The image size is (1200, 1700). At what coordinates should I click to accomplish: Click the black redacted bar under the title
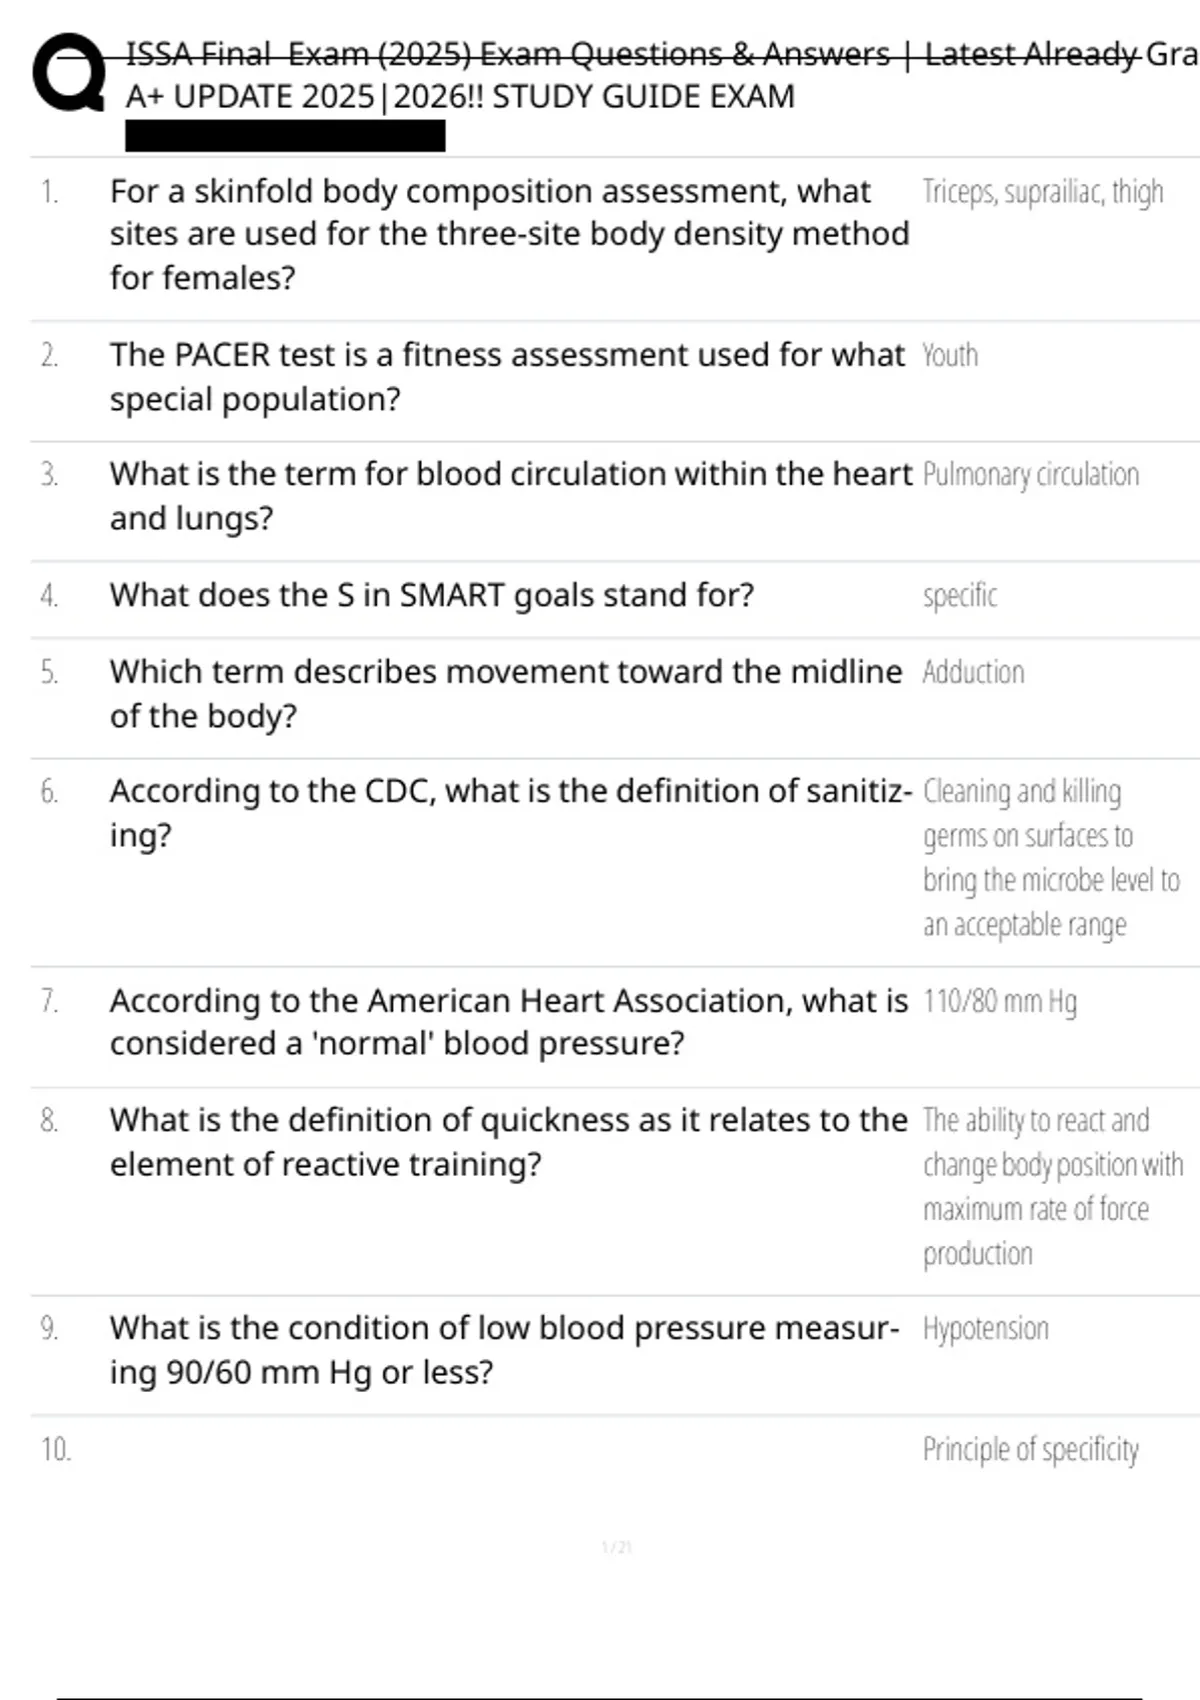click(285, 136)
